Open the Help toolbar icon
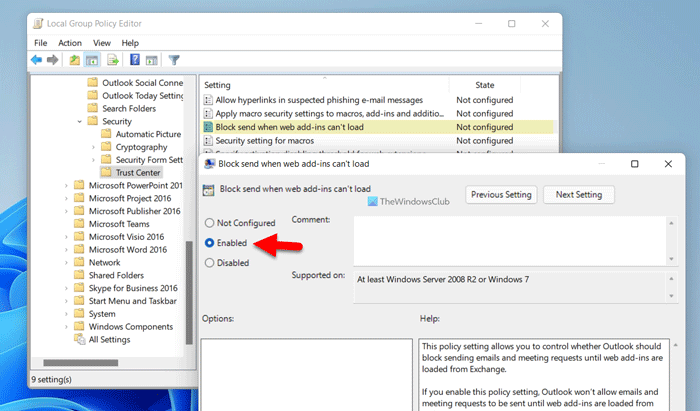Viewport: 700px width, 411px height. [x=134, y=59]
